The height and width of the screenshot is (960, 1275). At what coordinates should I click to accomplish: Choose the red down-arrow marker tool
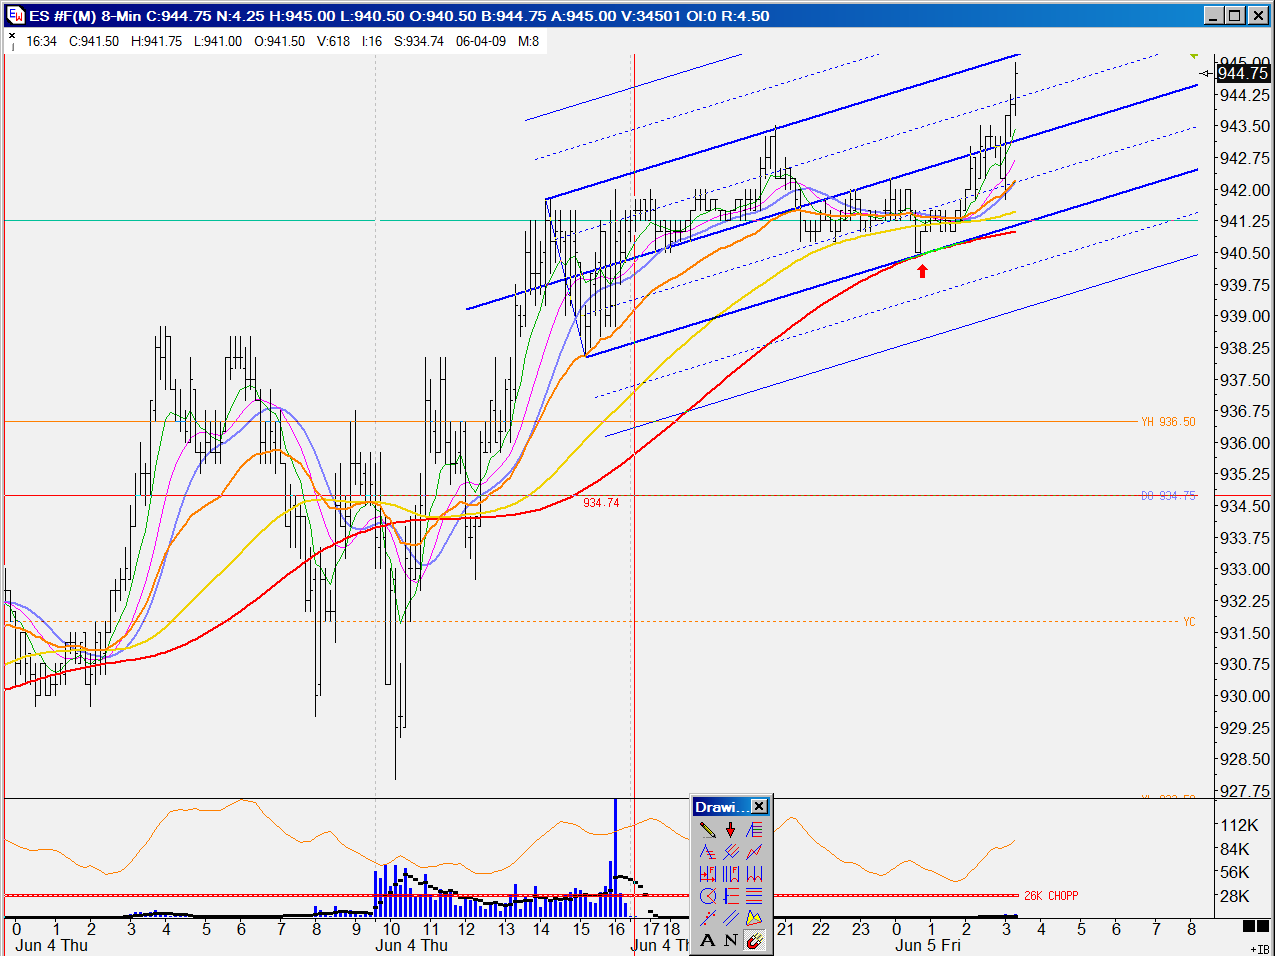pos(731,830)
